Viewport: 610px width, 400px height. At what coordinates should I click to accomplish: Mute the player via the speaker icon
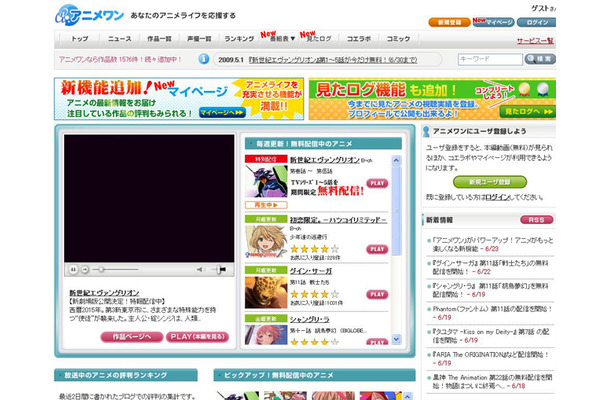point(200,269)
